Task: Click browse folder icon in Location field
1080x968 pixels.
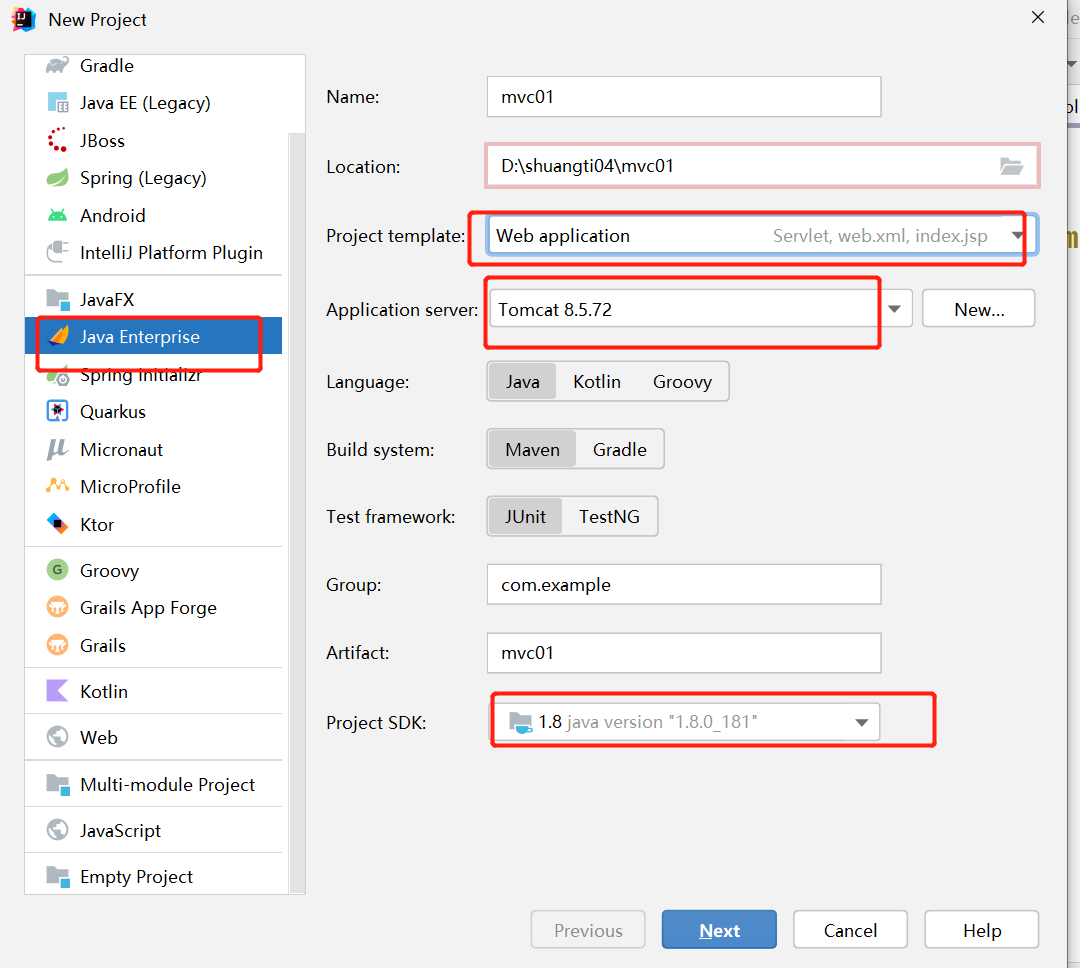Action: click(x=1012, y=166)
